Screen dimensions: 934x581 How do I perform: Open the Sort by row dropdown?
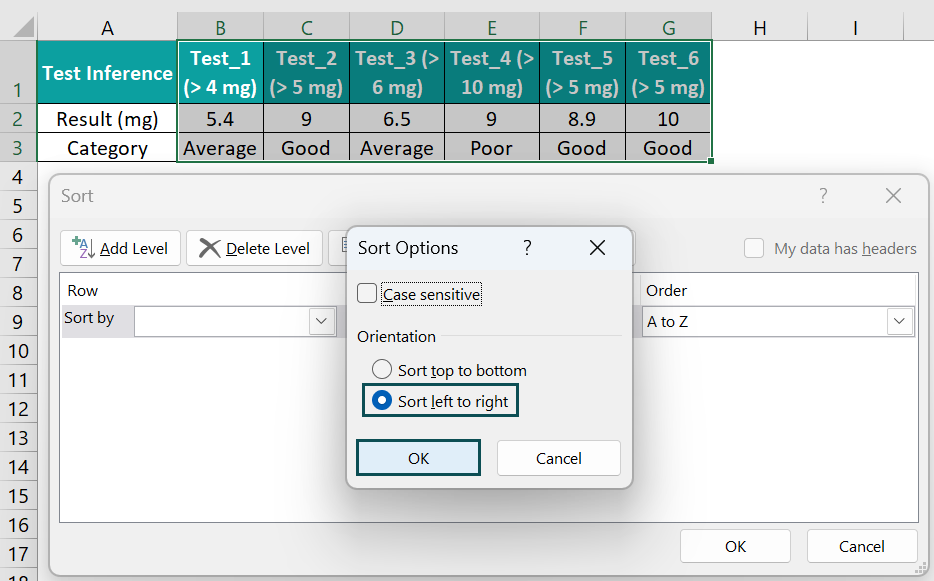(321, 321)
